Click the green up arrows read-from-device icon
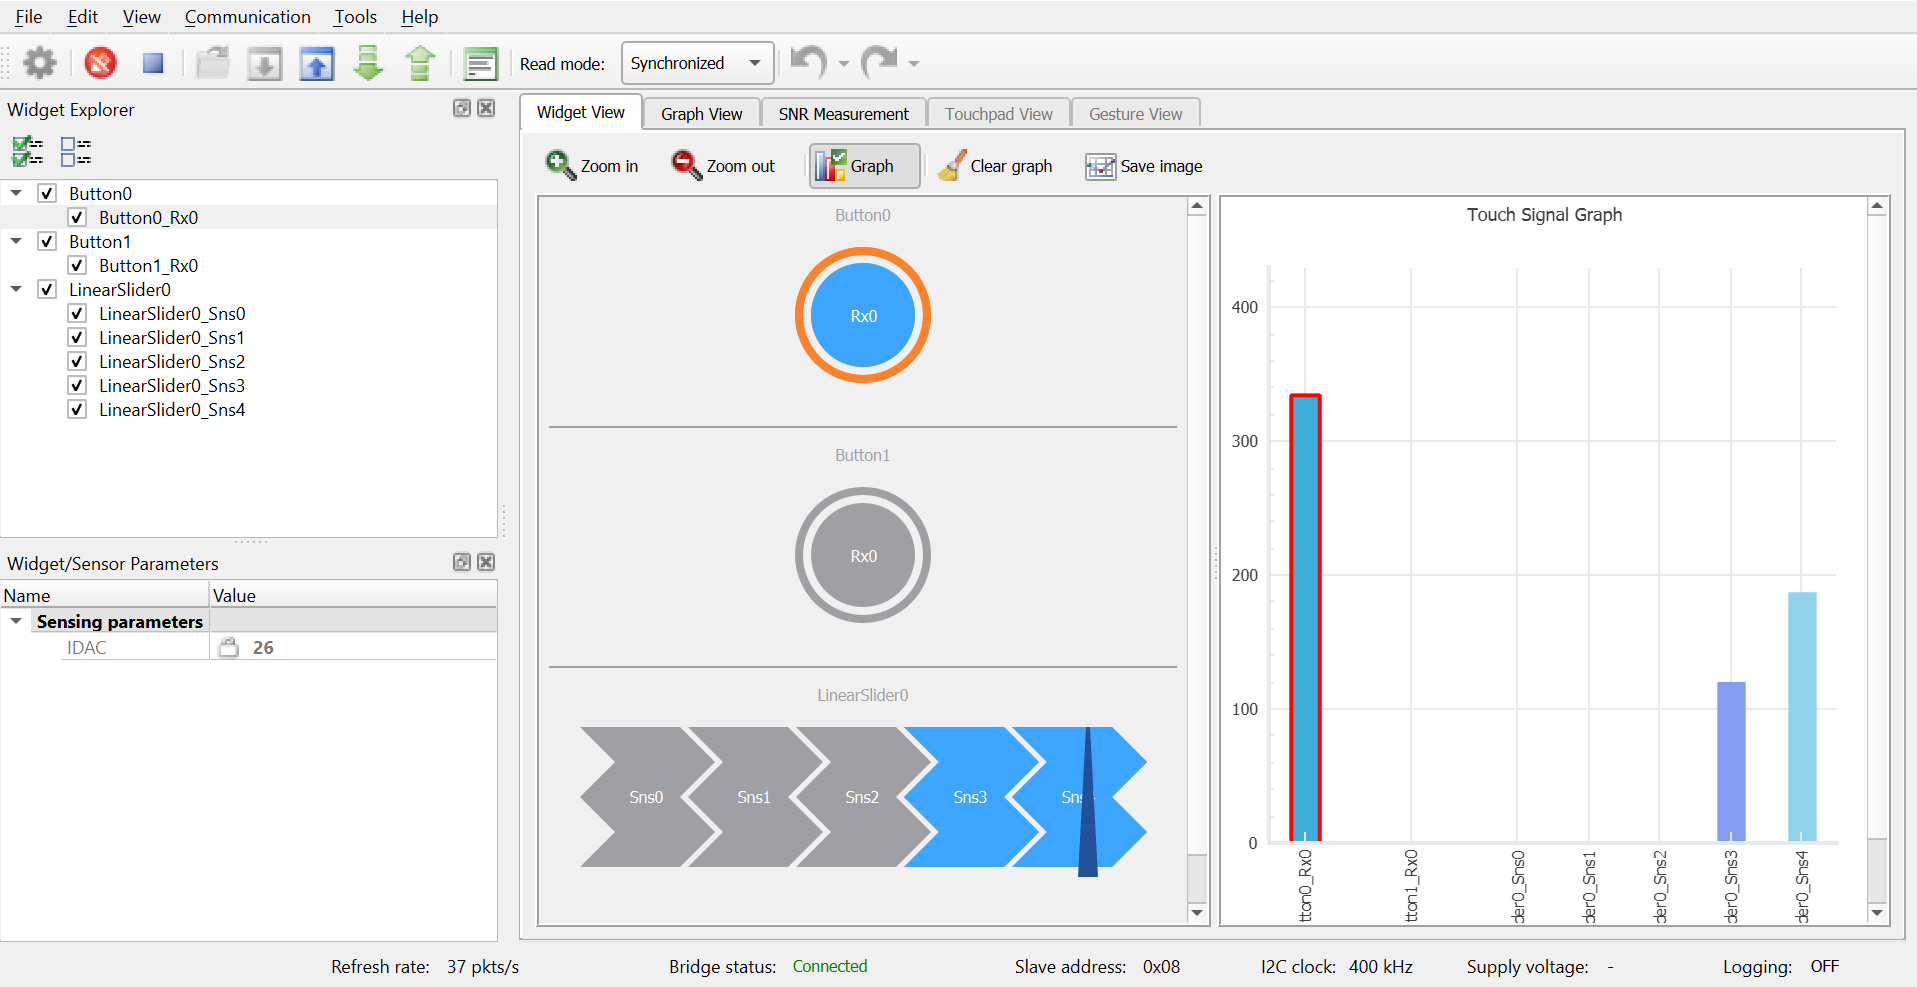The image size is (1917, 987). [x=421, y=63]
